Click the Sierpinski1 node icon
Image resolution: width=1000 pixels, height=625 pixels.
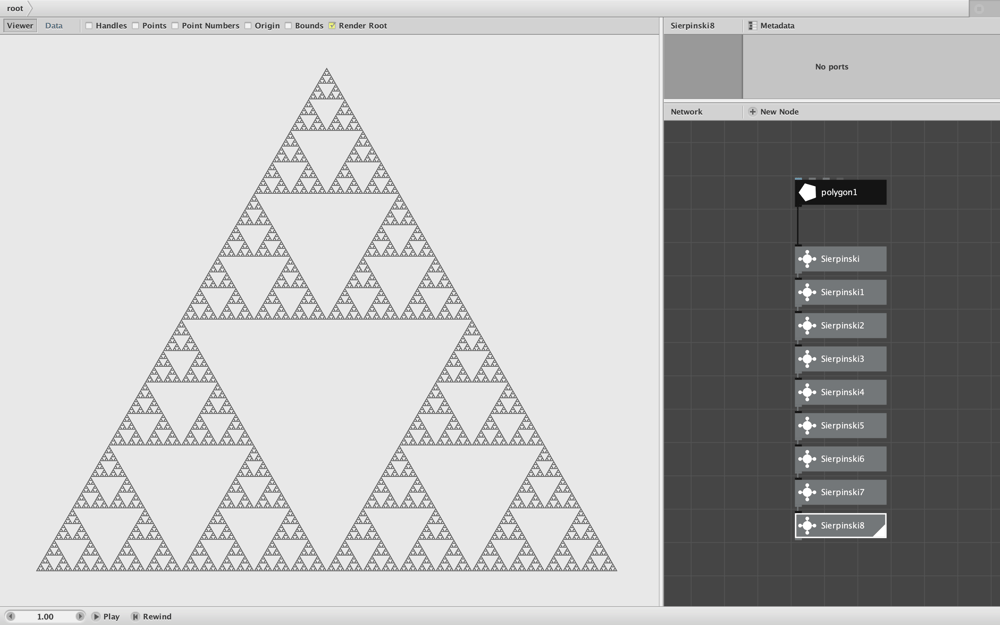807,292
